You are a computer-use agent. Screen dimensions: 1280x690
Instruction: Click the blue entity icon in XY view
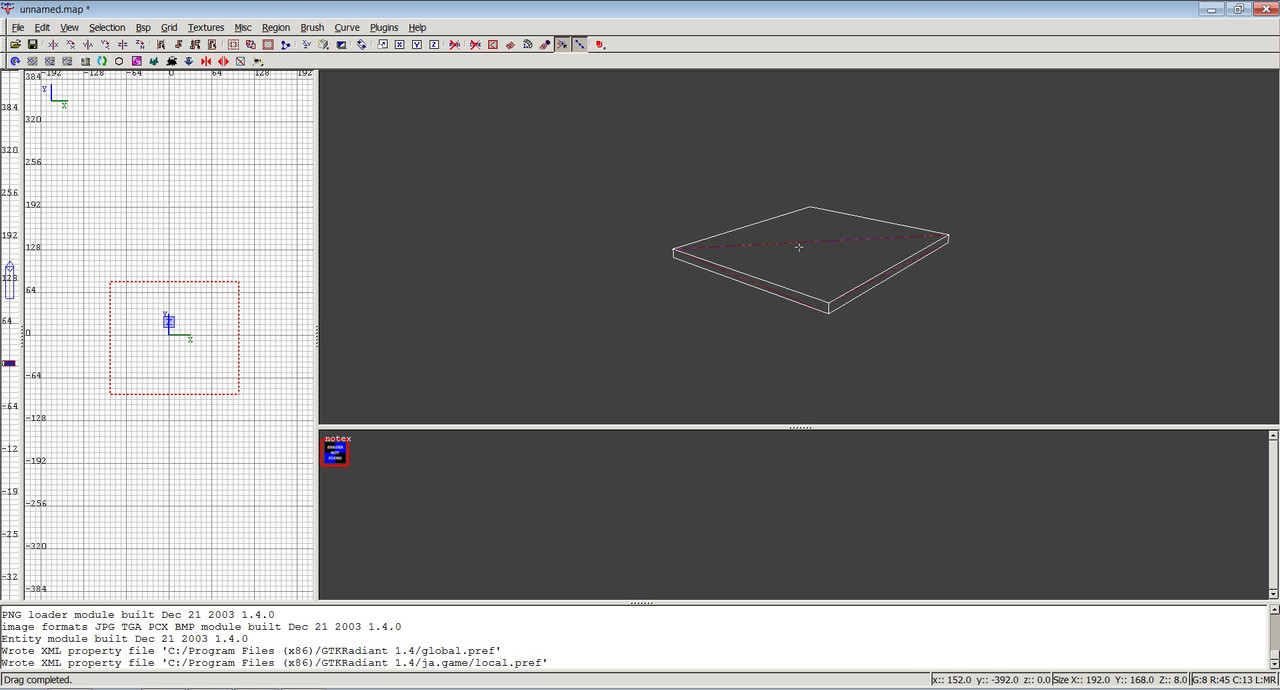[169, 321]
